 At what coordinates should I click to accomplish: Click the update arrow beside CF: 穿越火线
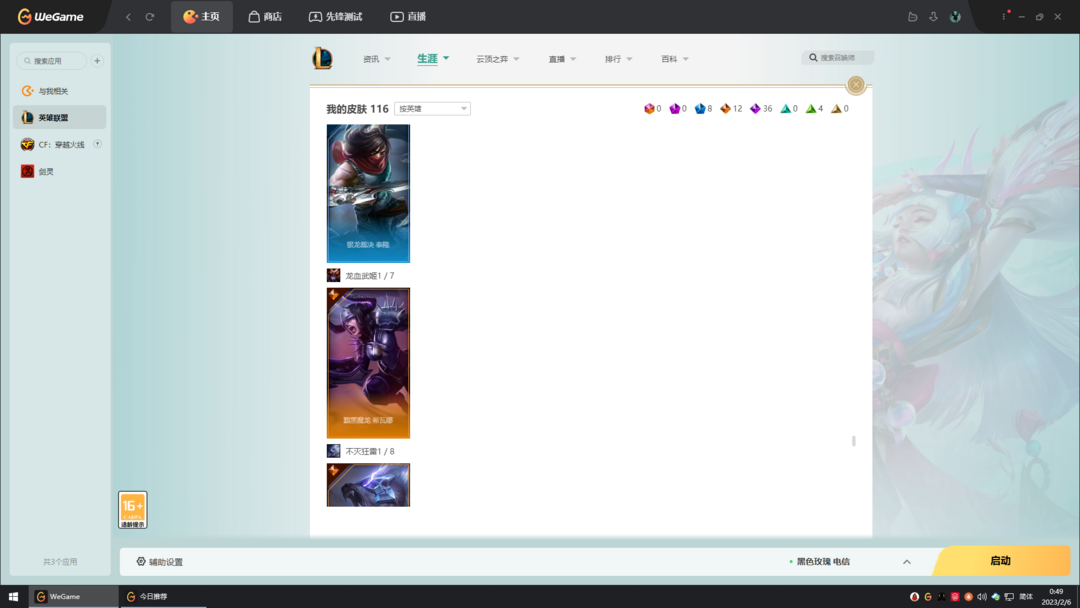point(98,144)
